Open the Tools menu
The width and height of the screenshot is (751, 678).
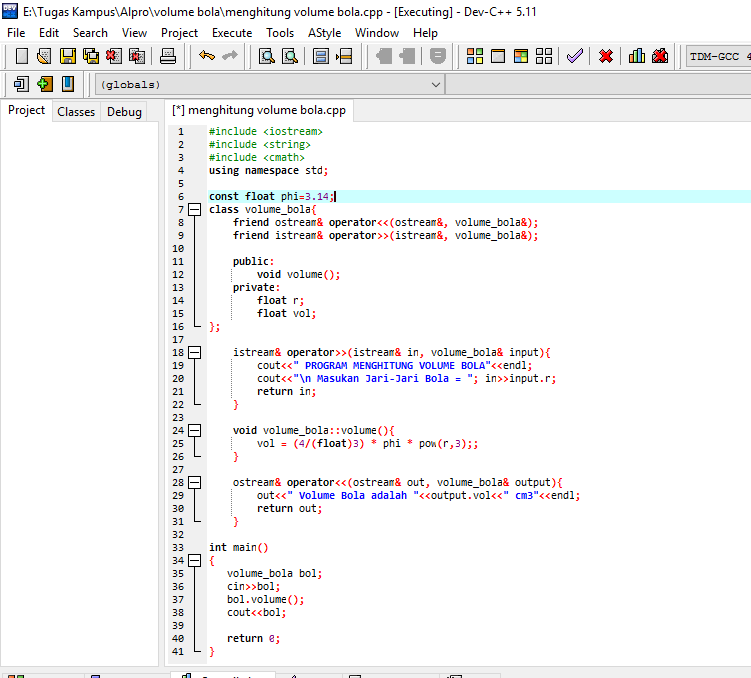pos(280,33)
